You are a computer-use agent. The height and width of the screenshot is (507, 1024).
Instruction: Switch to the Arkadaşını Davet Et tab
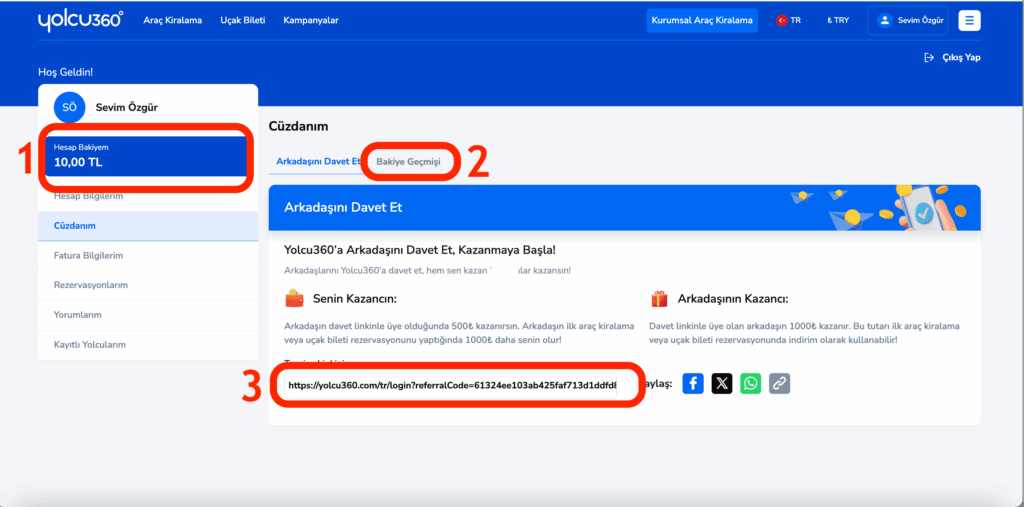[318, 161]
